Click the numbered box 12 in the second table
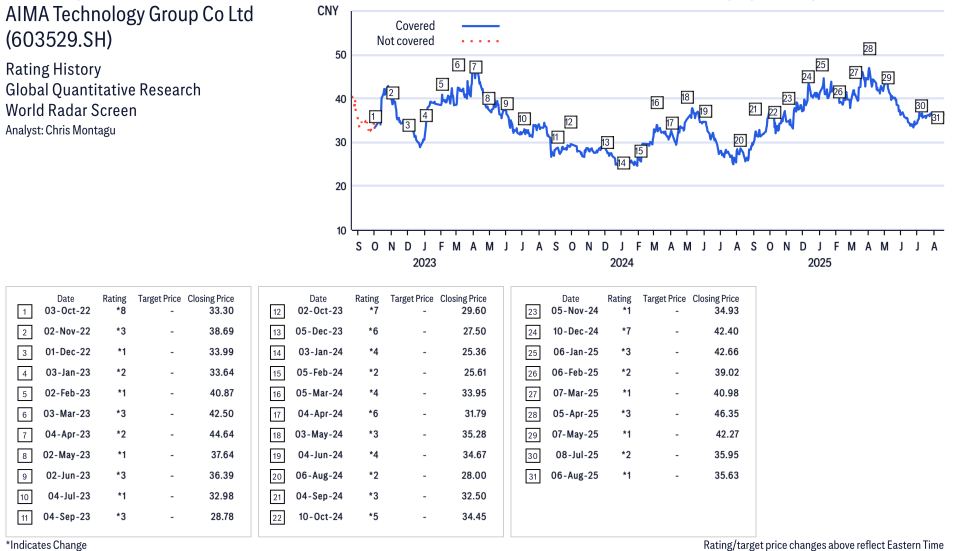Viewport: 955px width, 551px height. point(277,312)
